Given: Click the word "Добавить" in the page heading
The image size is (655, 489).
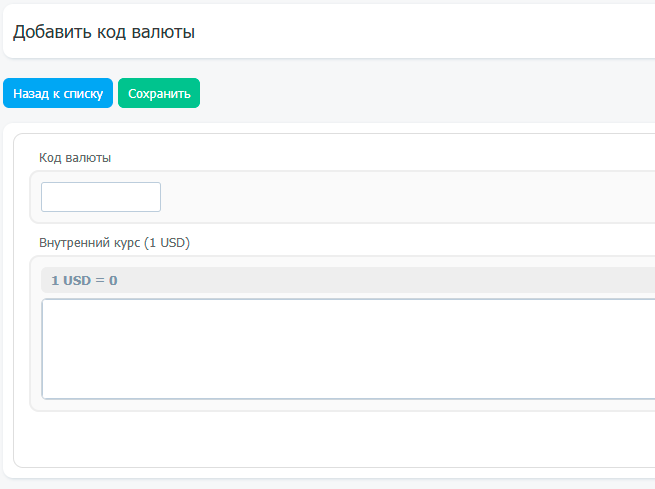Looking at the screenshot, I should [52, 32].
